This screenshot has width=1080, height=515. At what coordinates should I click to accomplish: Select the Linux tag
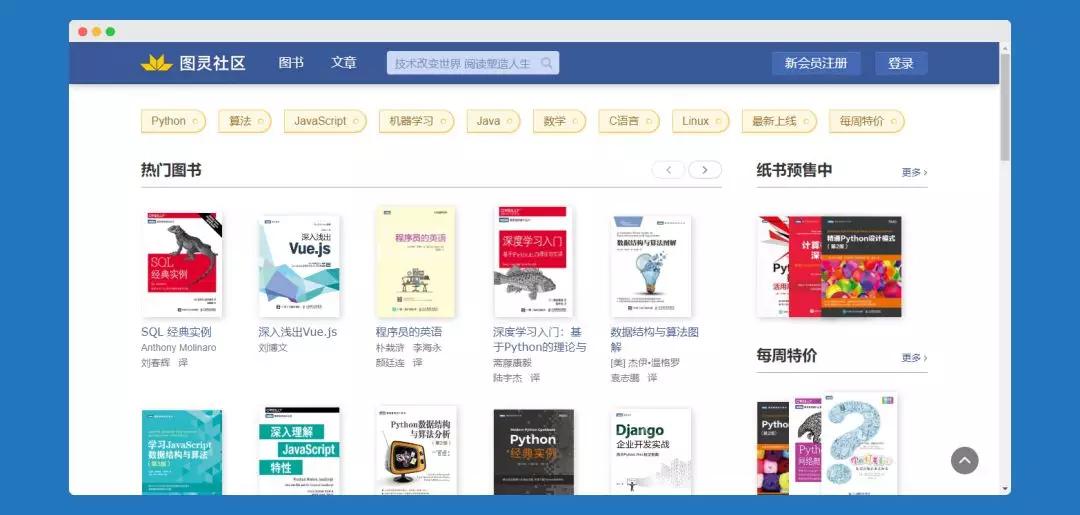pyautogui.click(x=700, y=121)
